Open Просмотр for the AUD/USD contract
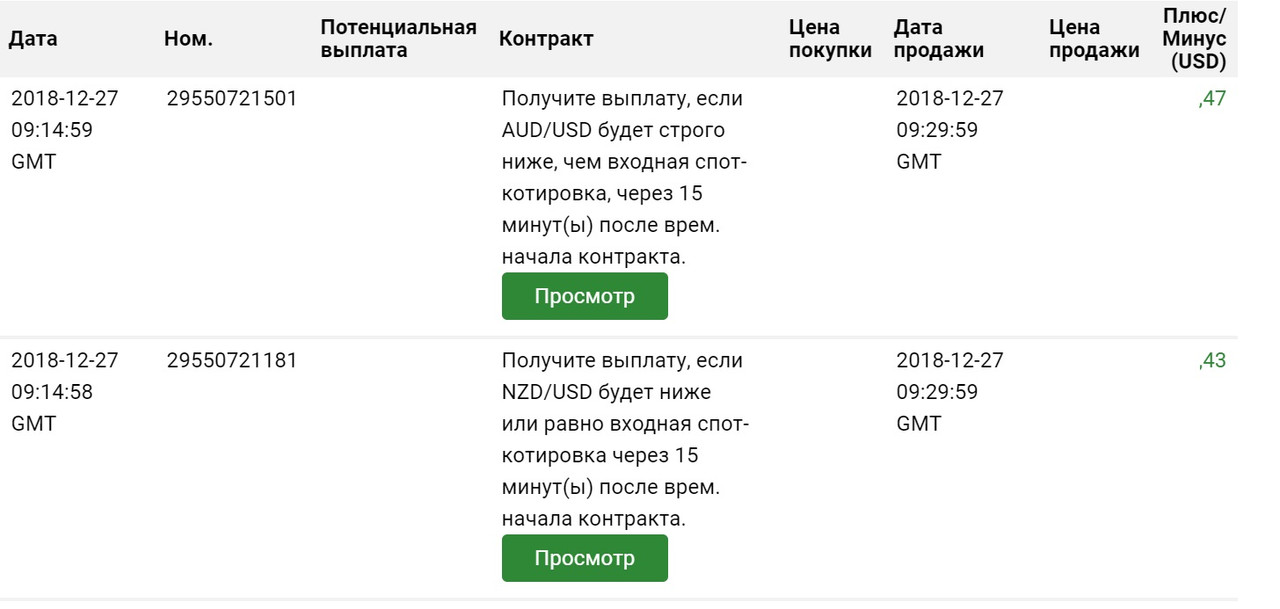Screen dimensions: 1280x609 (x=584, y=296)
